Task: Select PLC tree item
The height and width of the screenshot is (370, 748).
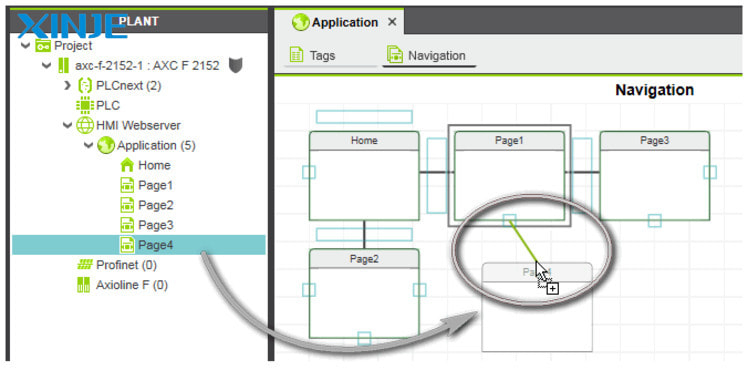Action: [x=108, y=106]
